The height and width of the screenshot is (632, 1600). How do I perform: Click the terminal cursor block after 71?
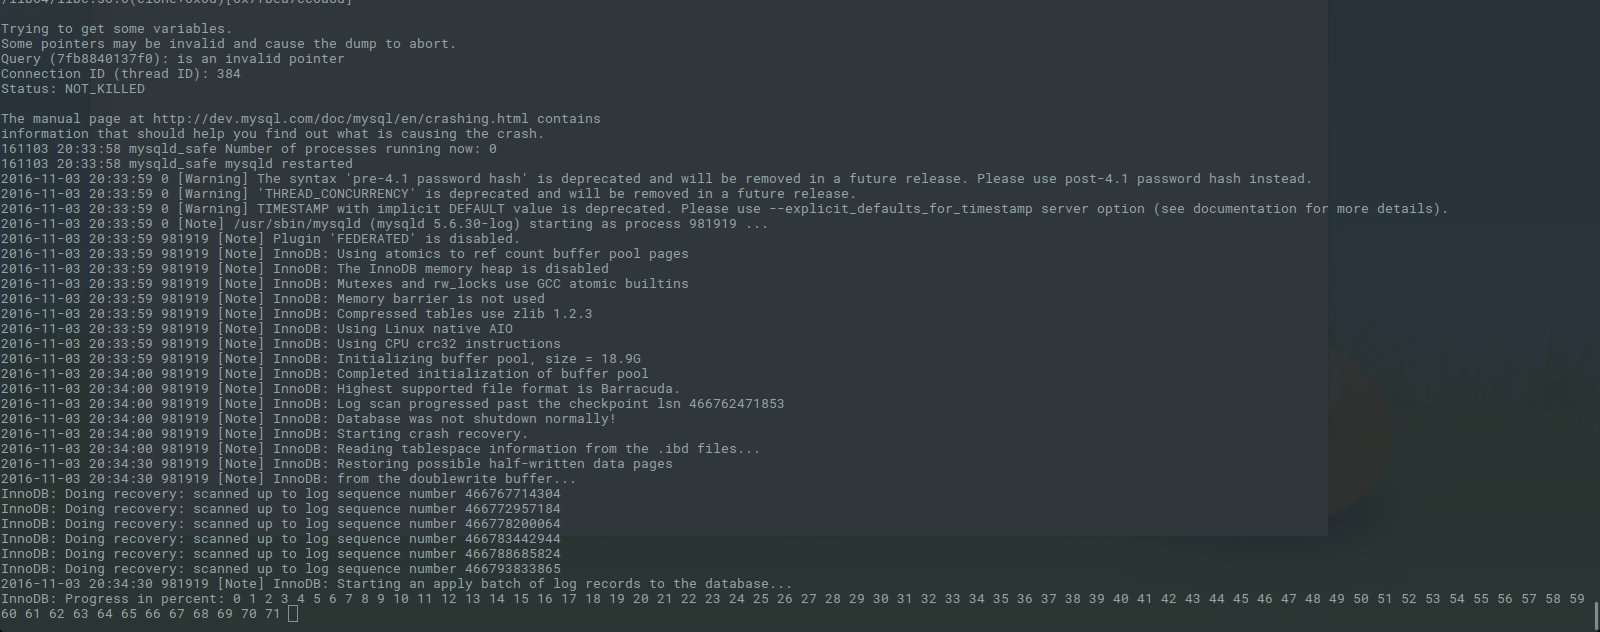tap(292, 614)
